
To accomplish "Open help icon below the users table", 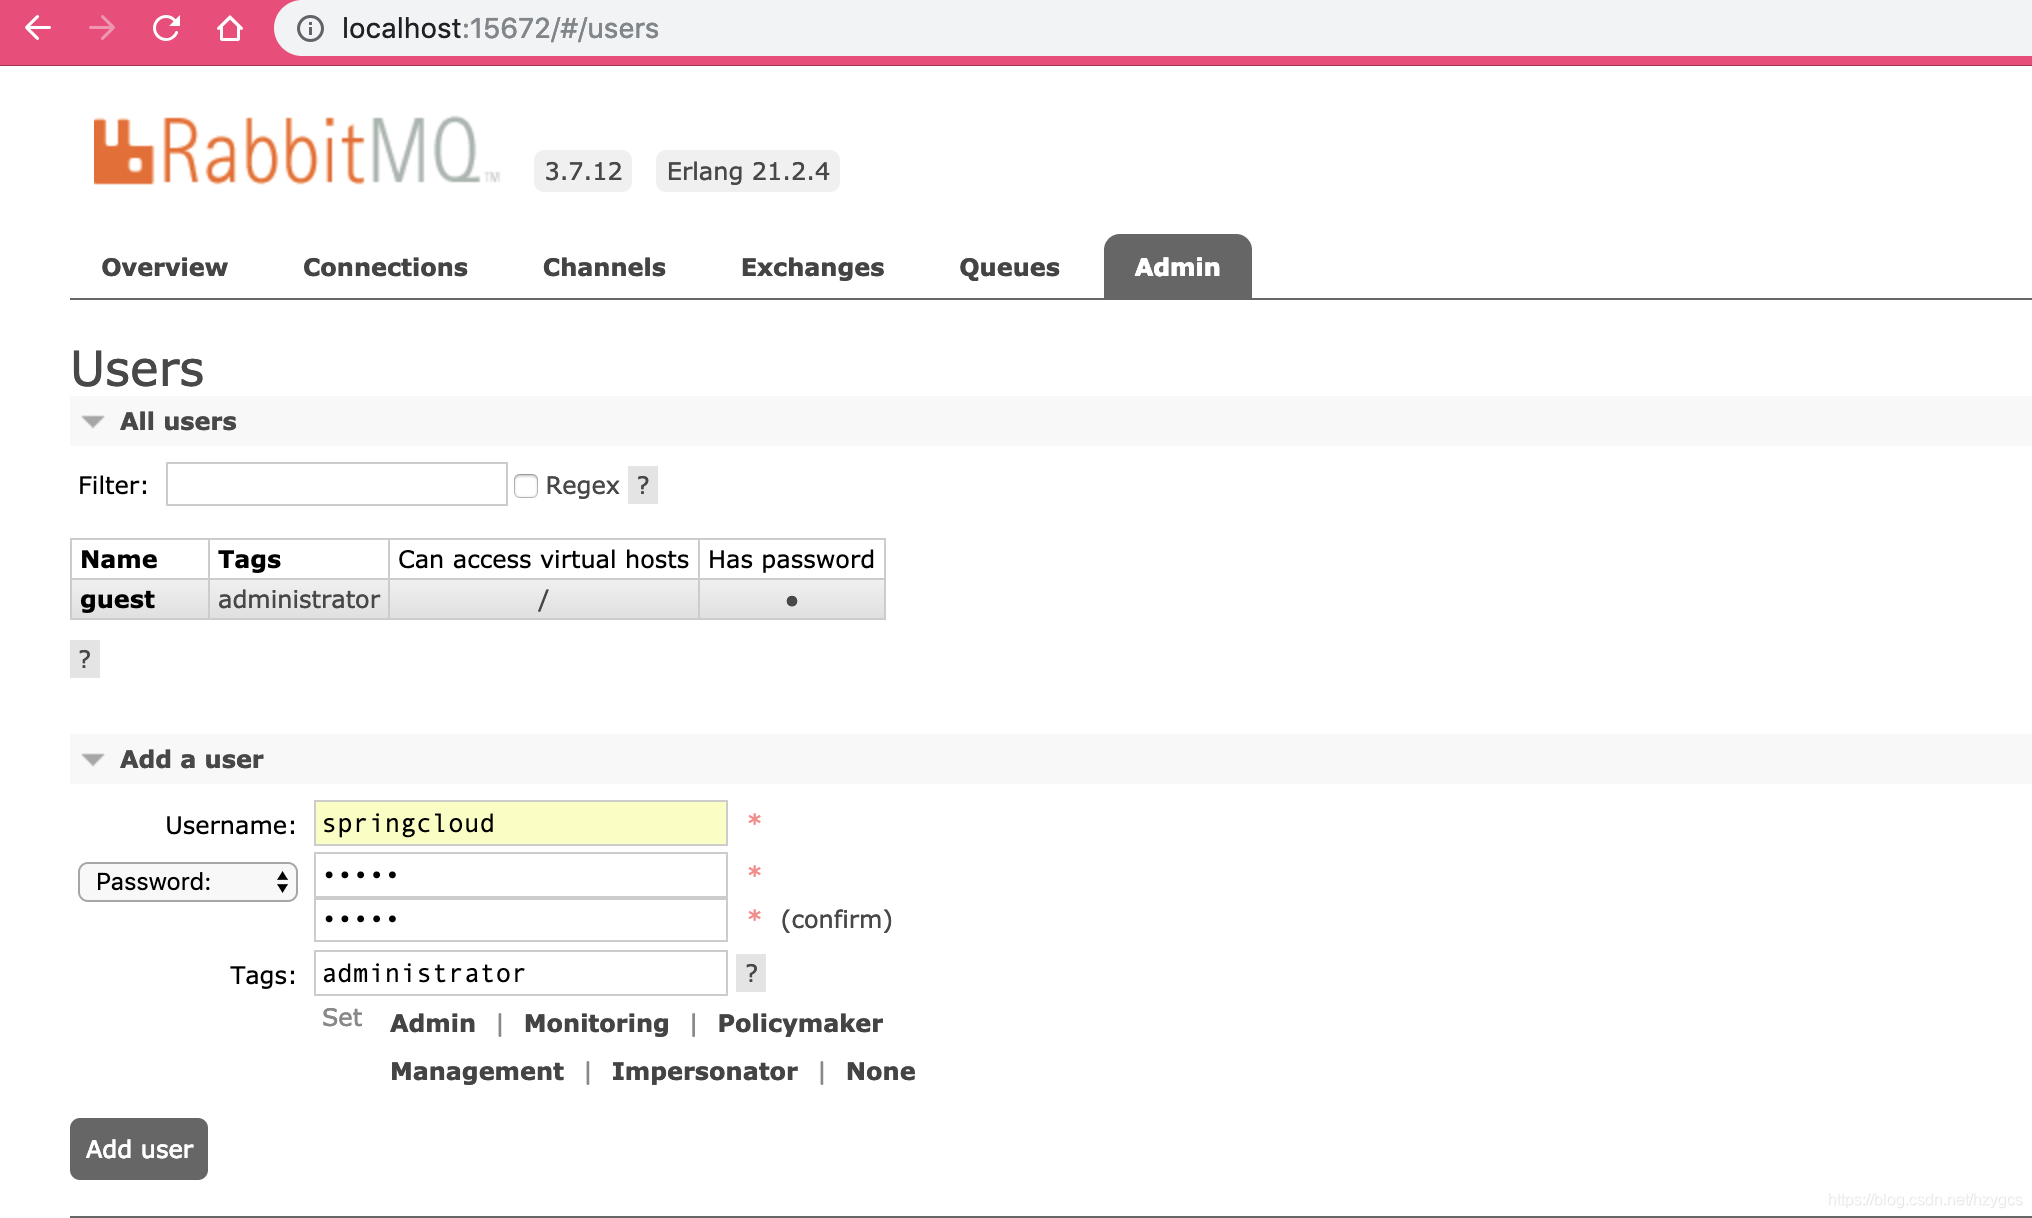I will click(85, 659).
